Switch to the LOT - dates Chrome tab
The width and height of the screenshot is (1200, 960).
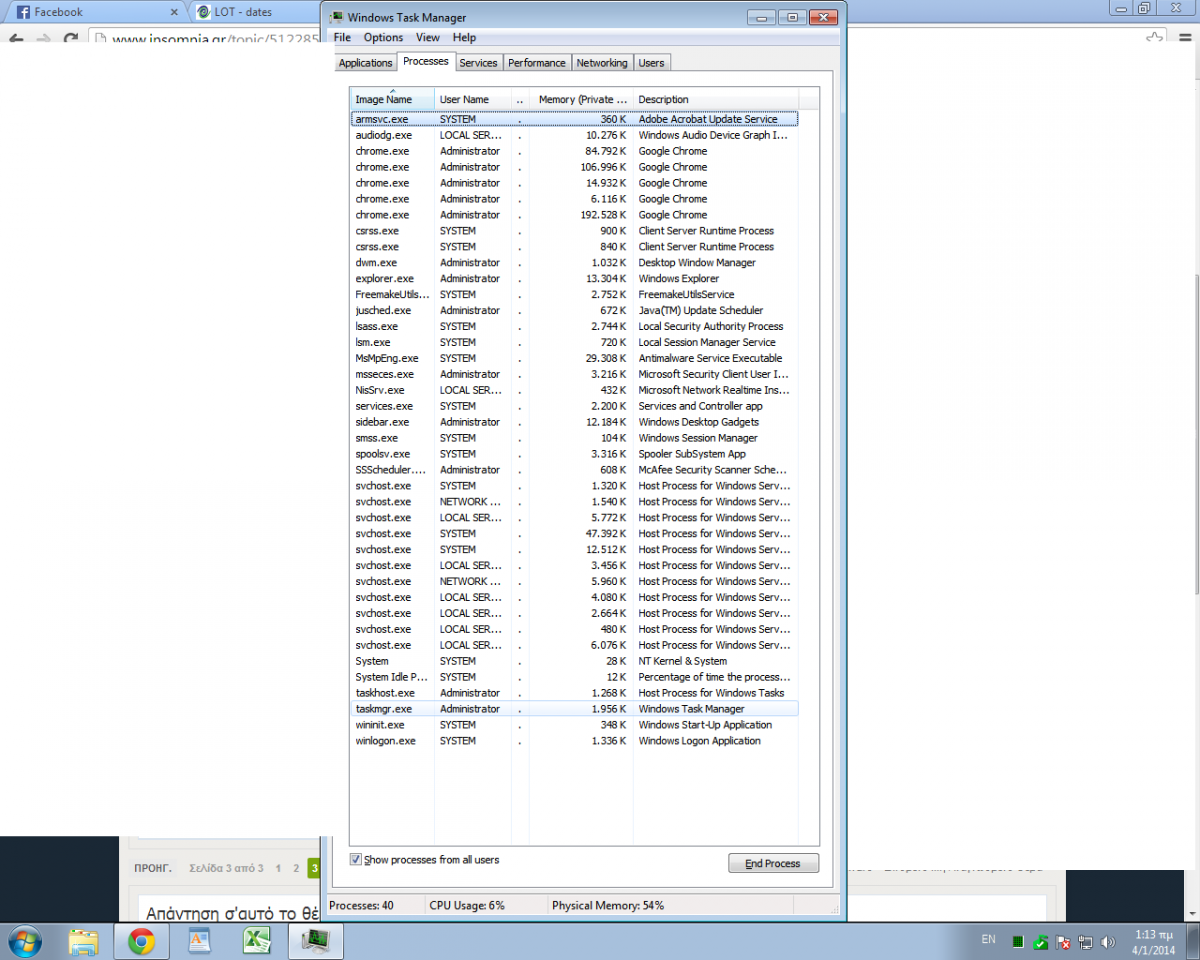point(255,12)
